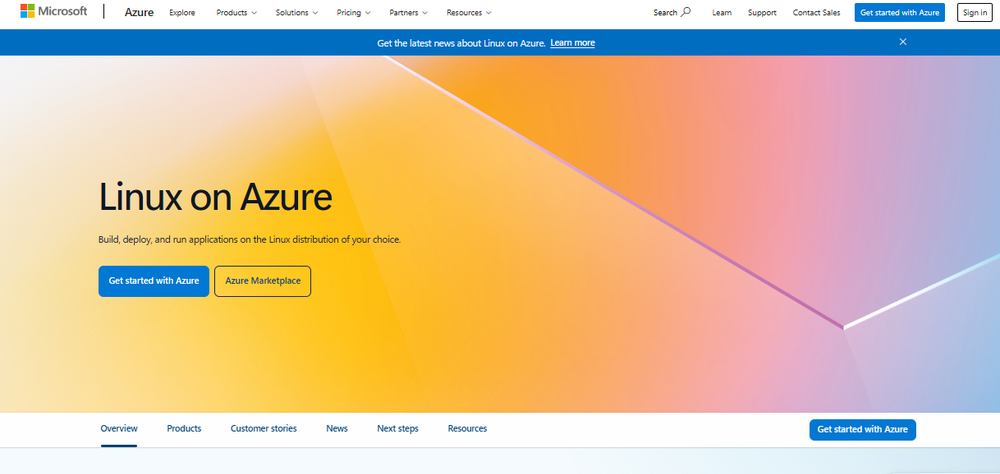Click hero Get started with Azure button
1000x474 pixels.
(154, 281)
